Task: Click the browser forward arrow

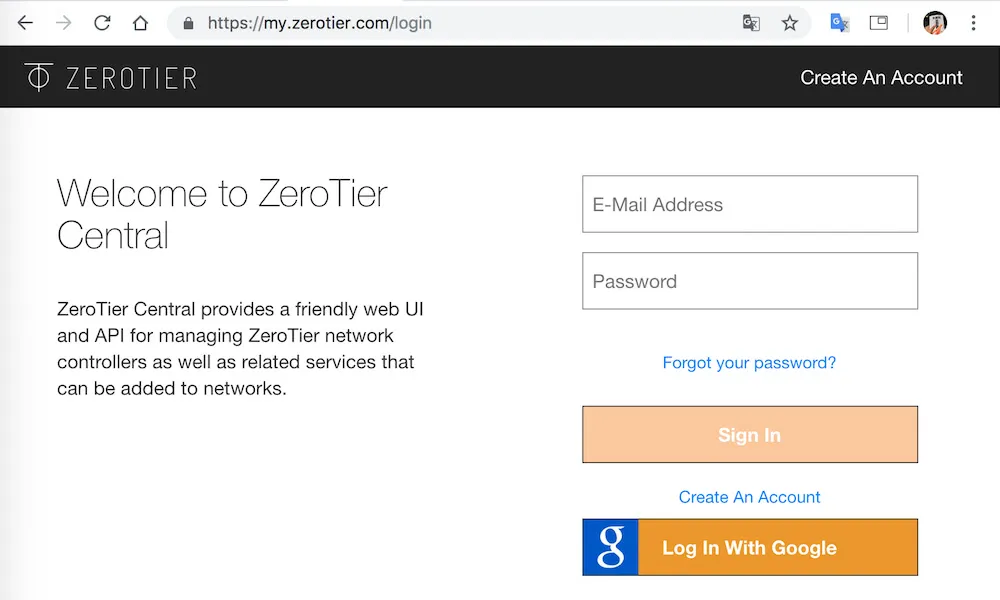Action: pos(63,23)
